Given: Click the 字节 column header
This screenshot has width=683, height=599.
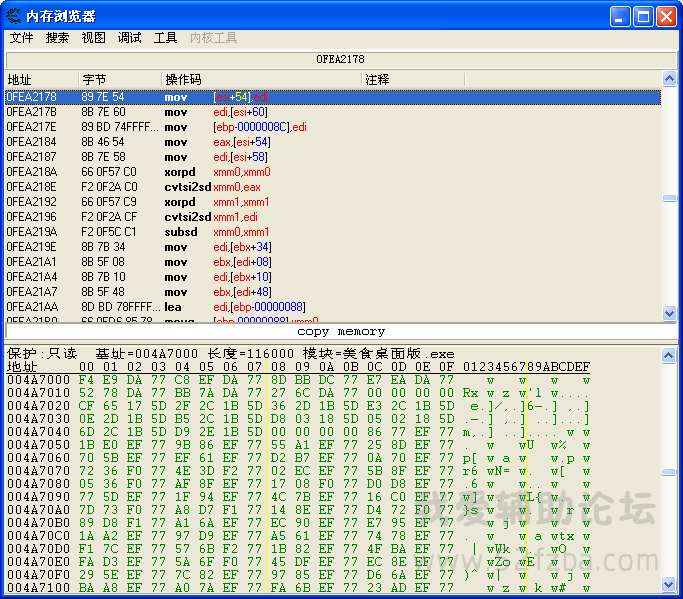Looking at the screenshot, I should pos(120,80).
